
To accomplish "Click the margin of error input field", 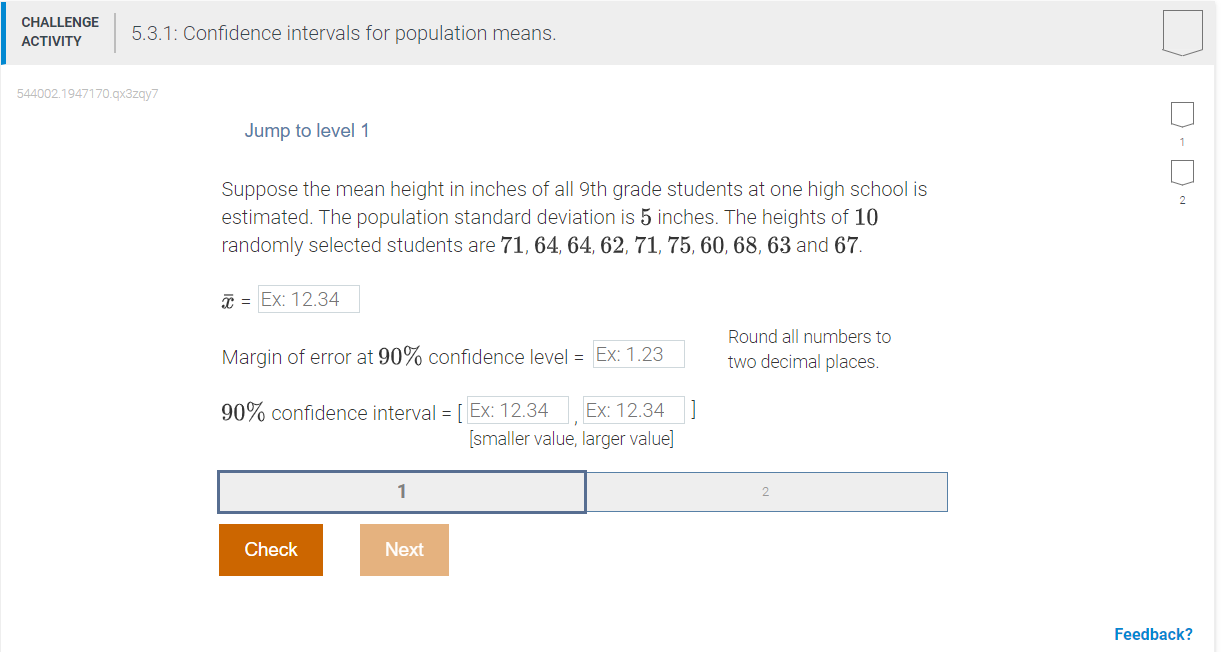I will 638,353.
